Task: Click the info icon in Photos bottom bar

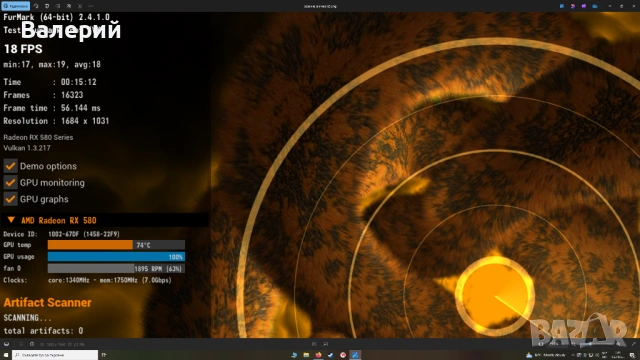Action: pos(32,344)
